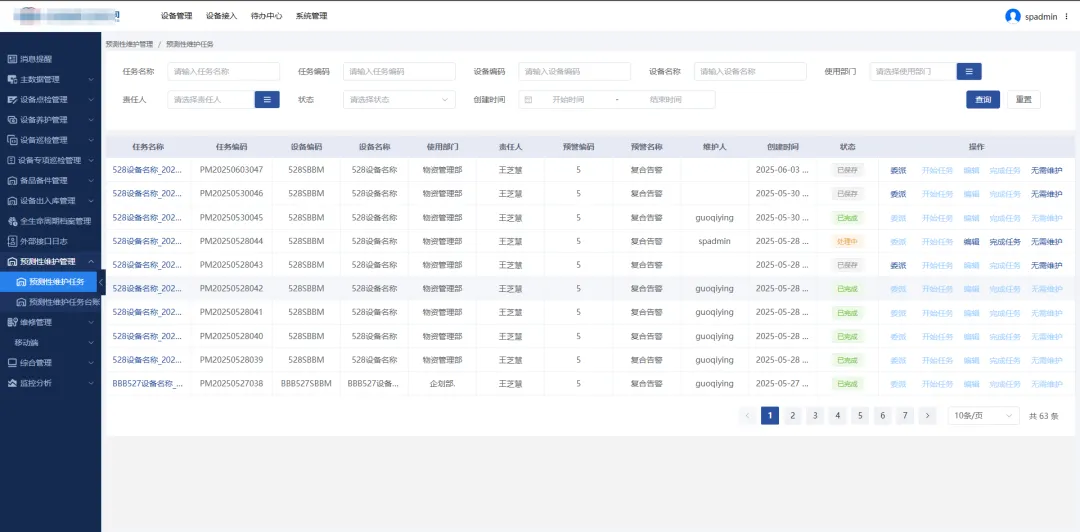Click the 结束时间 date field
The width and height of the screenshot is (1080, 532).
[x=665, y=100]
